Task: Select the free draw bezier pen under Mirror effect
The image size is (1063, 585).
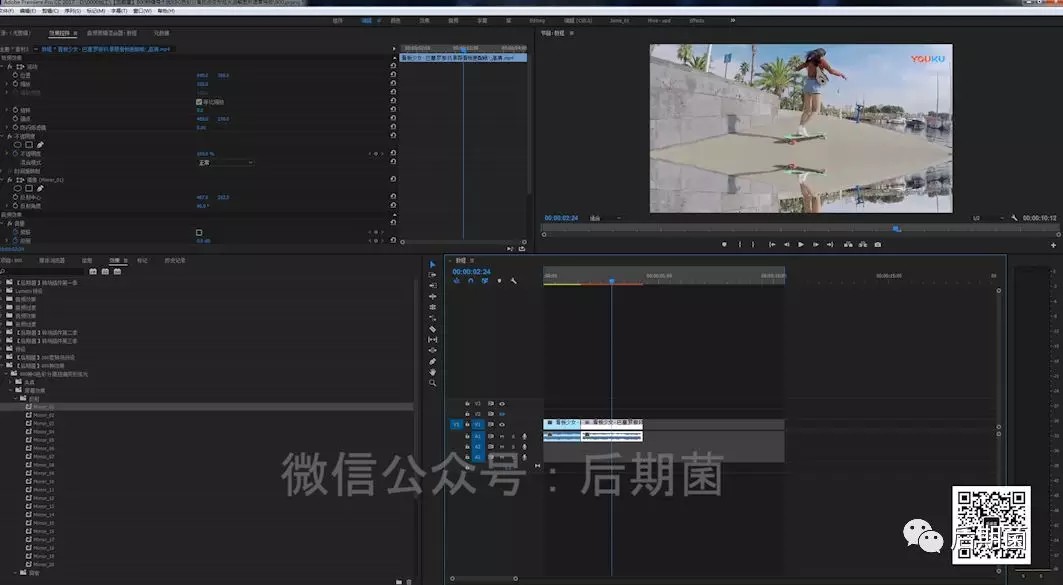Action: pos(40,188)
